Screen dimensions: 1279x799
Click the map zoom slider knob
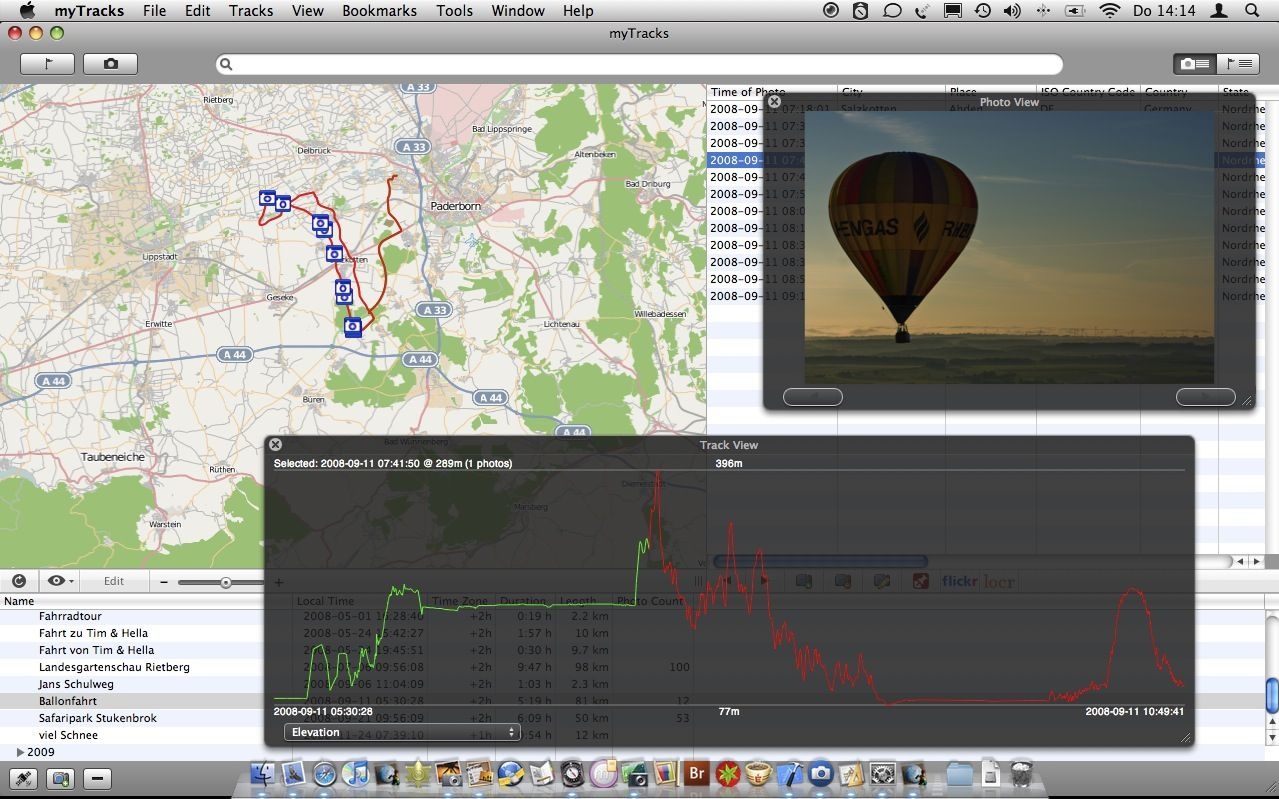pyautogui.click(x=226, y=582)
